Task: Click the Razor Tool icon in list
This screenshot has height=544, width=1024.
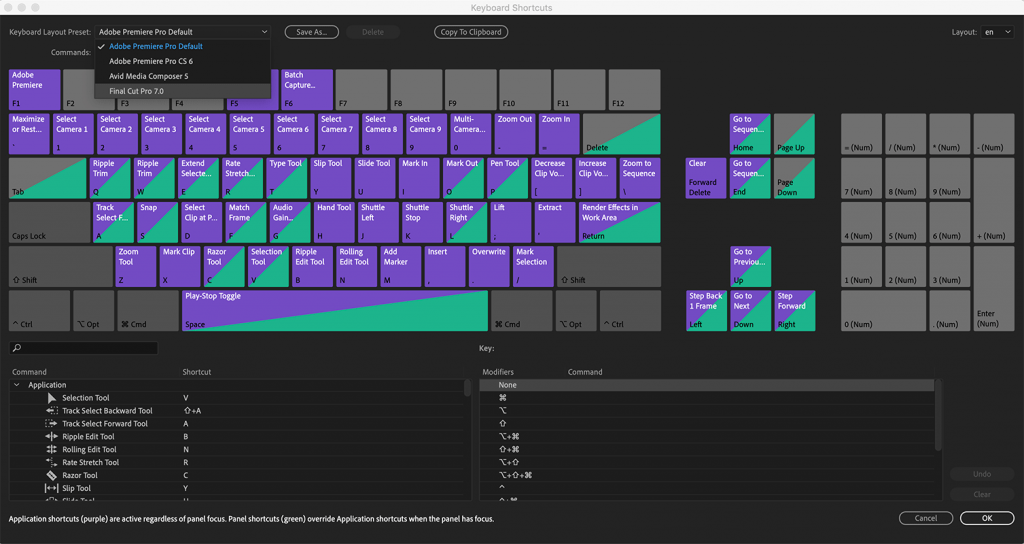Action: [x=52, y=475]
